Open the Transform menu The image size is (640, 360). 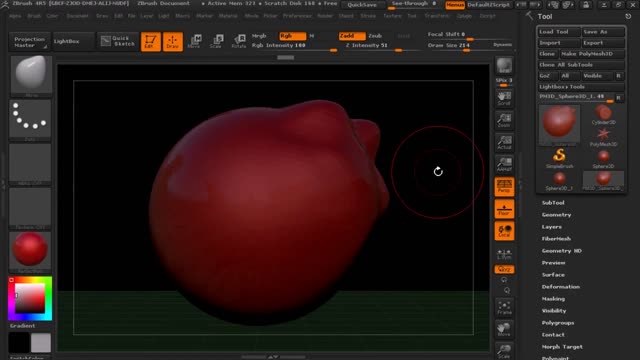pyautogui.click(x=437, y=16)
